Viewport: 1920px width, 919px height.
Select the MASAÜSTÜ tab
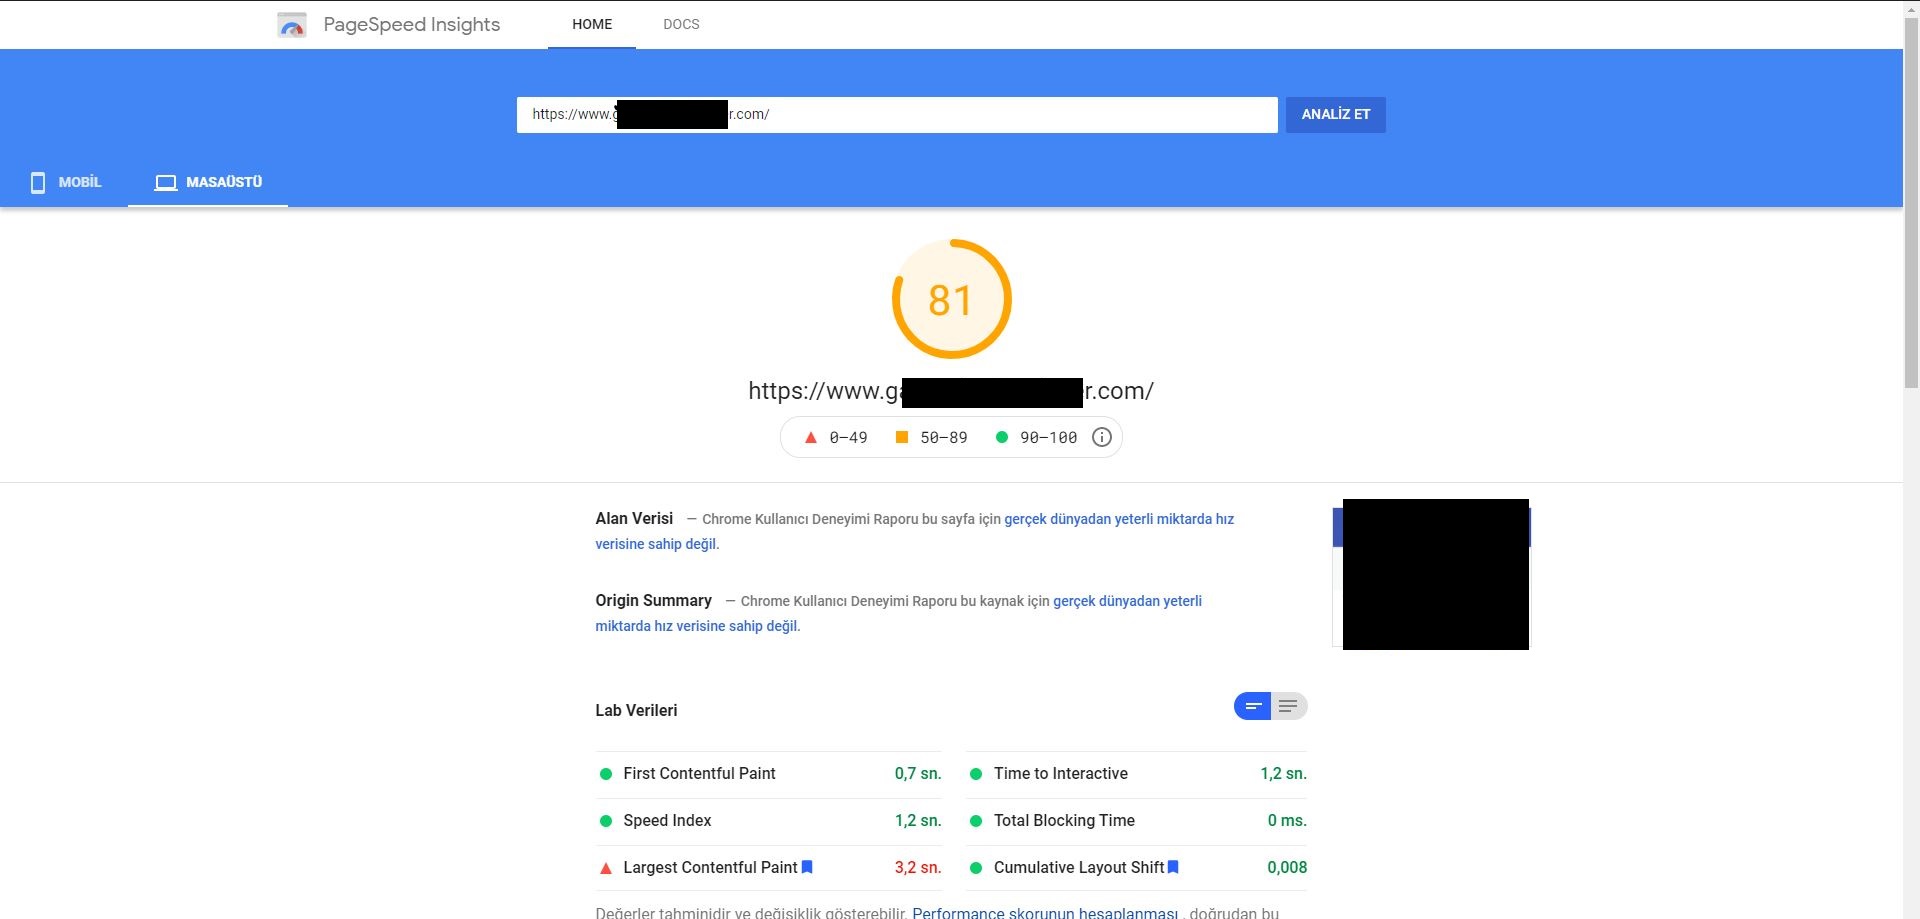pos(208,182)
